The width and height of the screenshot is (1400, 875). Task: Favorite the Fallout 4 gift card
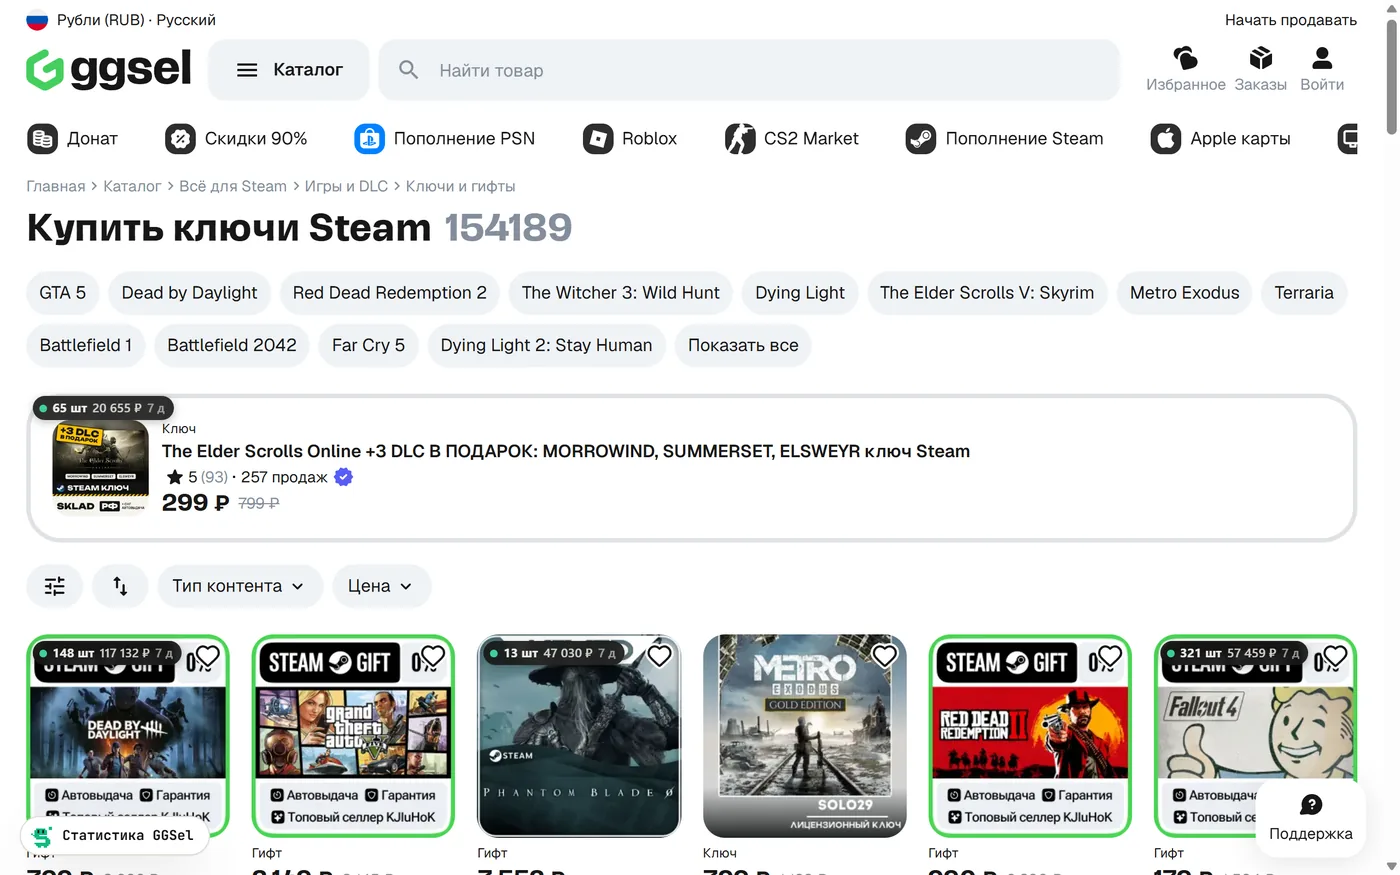click(1335, 656)
